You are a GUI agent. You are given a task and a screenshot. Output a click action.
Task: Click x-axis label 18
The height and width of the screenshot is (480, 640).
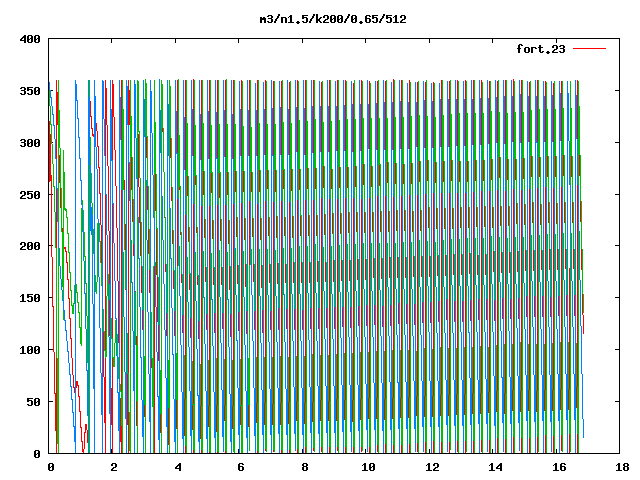[622, 467]
